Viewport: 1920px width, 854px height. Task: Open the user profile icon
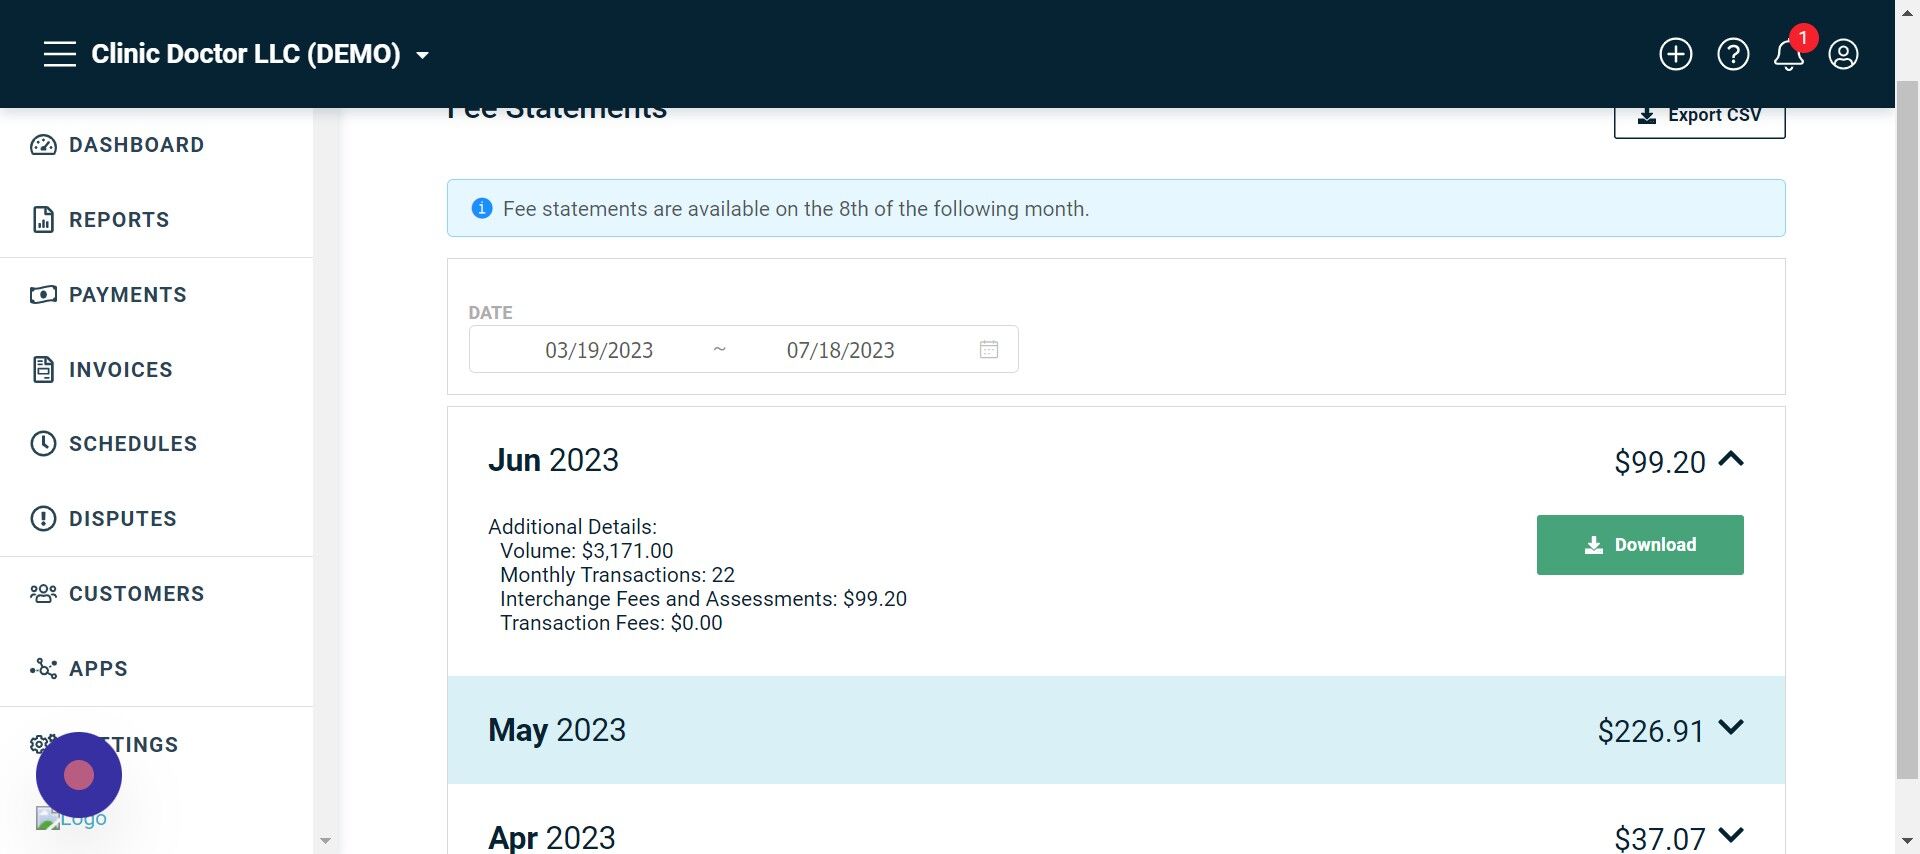point(1843,54)
